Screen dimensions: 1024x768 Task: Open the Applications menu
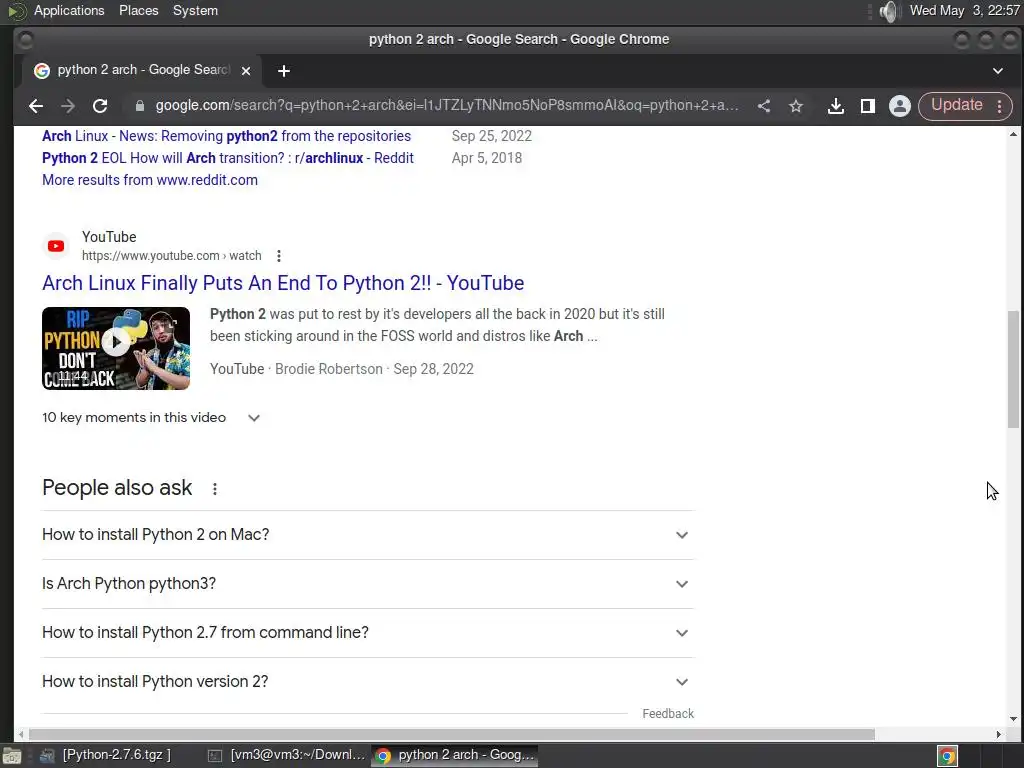click(69, 10)
